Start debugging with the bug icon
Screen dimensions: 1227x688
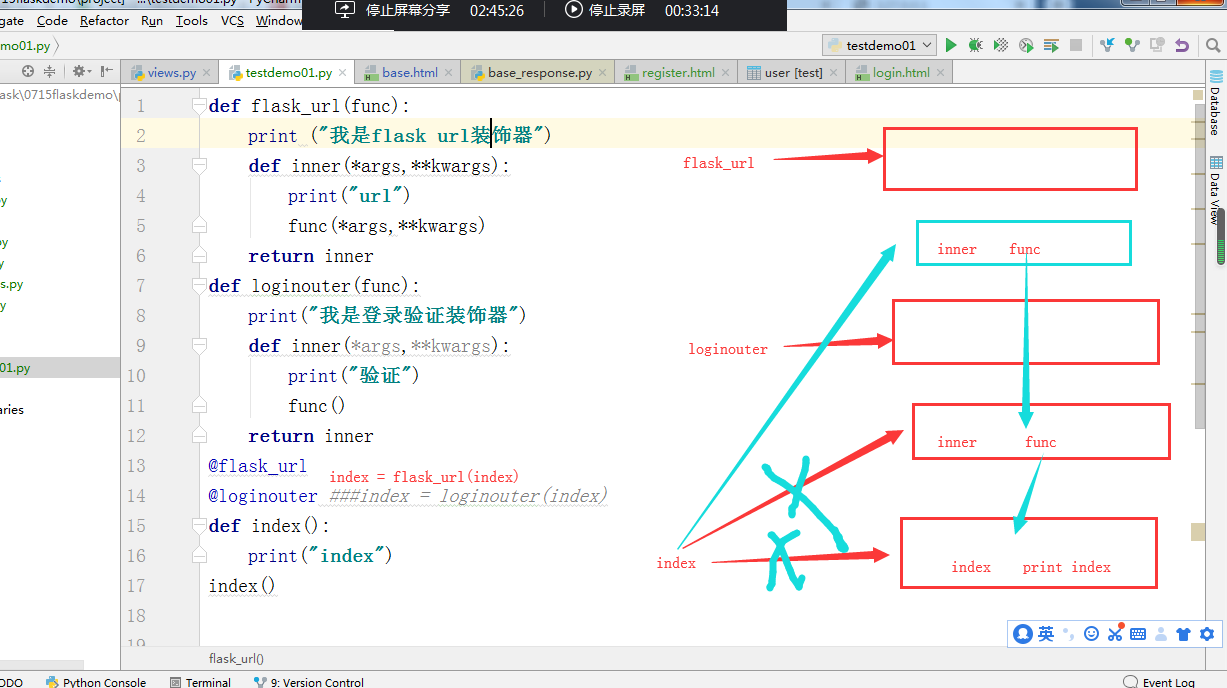pyautogui.click(x=975, y=45)
